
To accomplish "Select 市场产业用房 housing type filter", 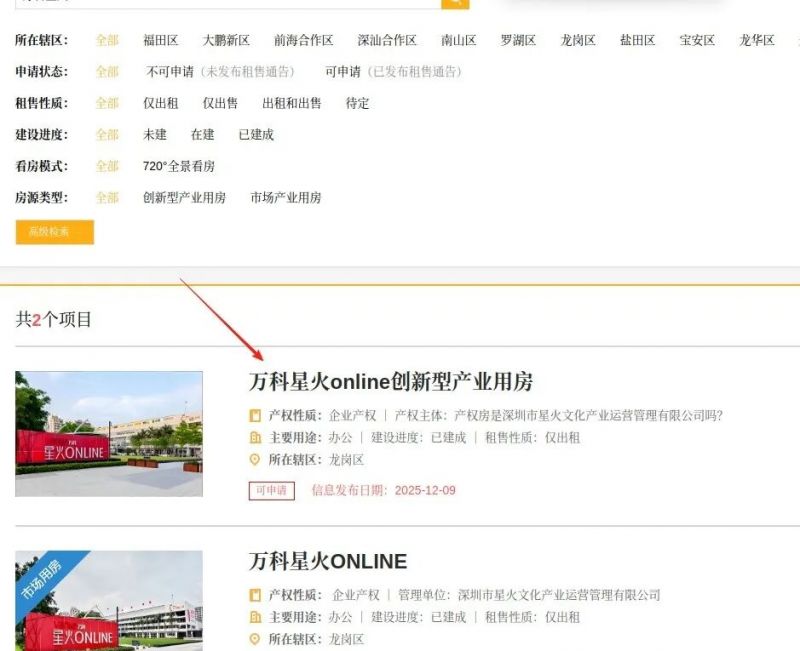I will [x=285, y=198].
